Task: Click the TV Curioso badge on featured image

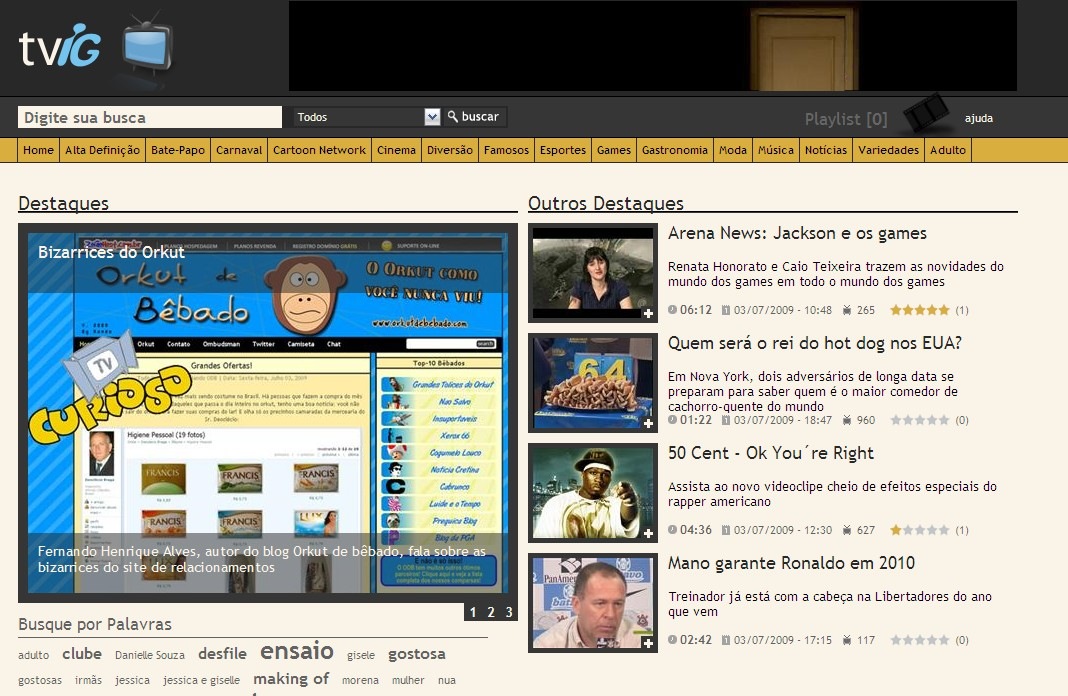Action: pyautogui.click(x=109, y=388)
